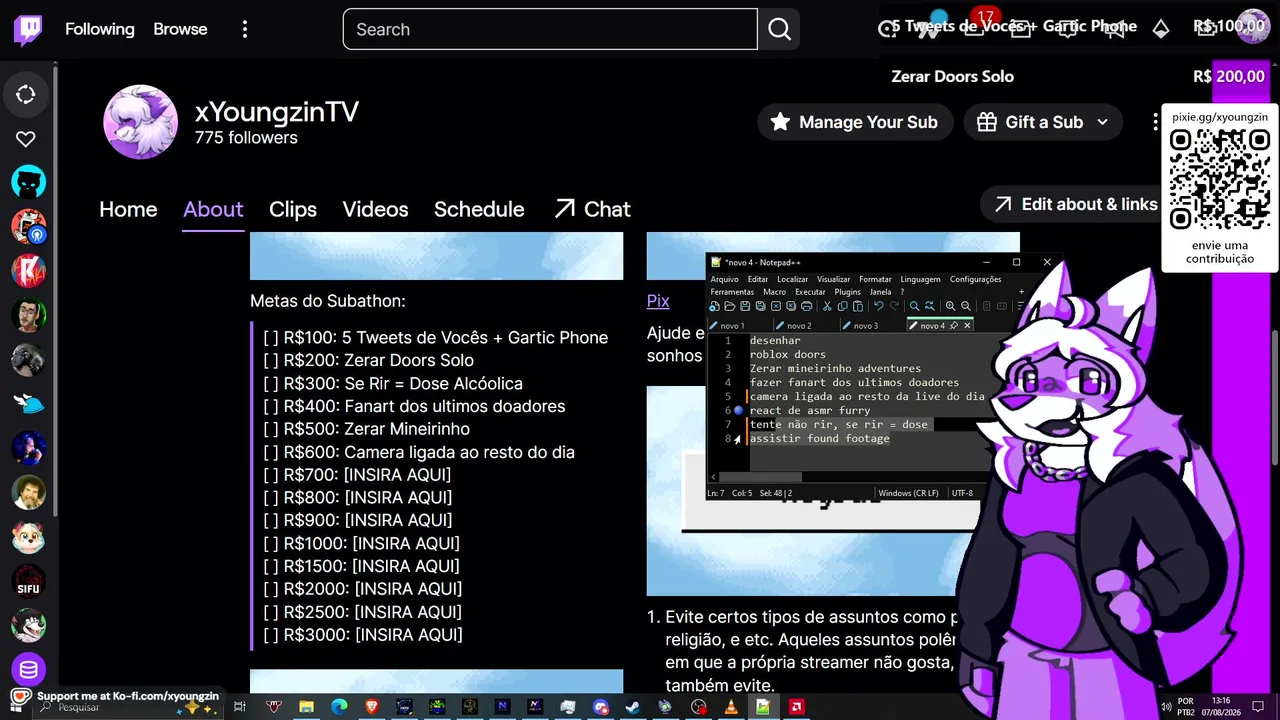
Task: Click Paste icon in Notepad++ toolbar
Action: pyautogui.click(x=857, y=306)
